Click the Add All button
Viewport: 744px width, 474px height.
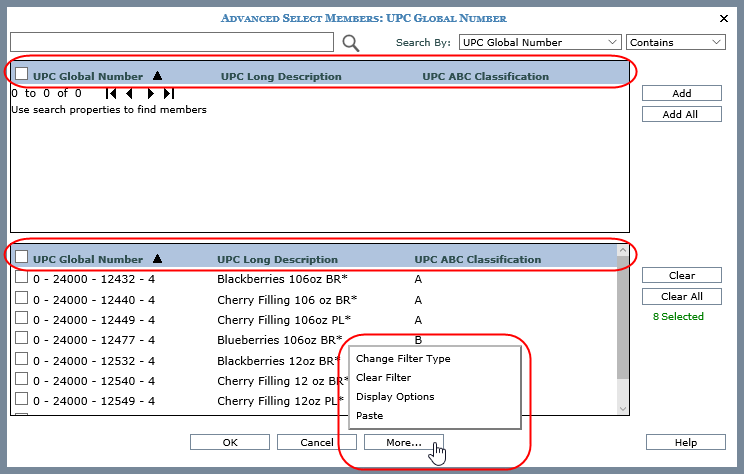click(x=682, y=114)
